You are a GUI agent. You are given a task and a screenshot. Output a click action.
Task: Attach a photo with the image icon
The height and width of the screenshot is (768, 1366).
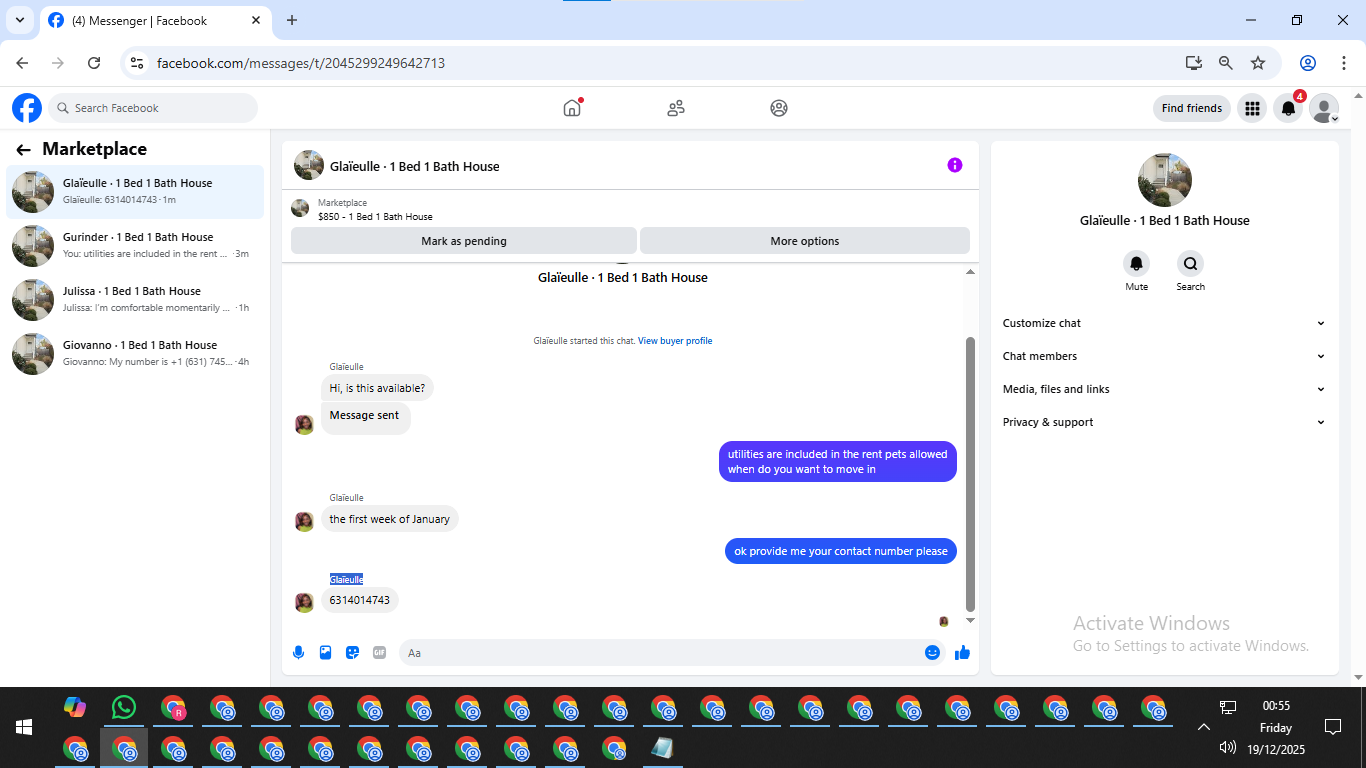point(325,652)
